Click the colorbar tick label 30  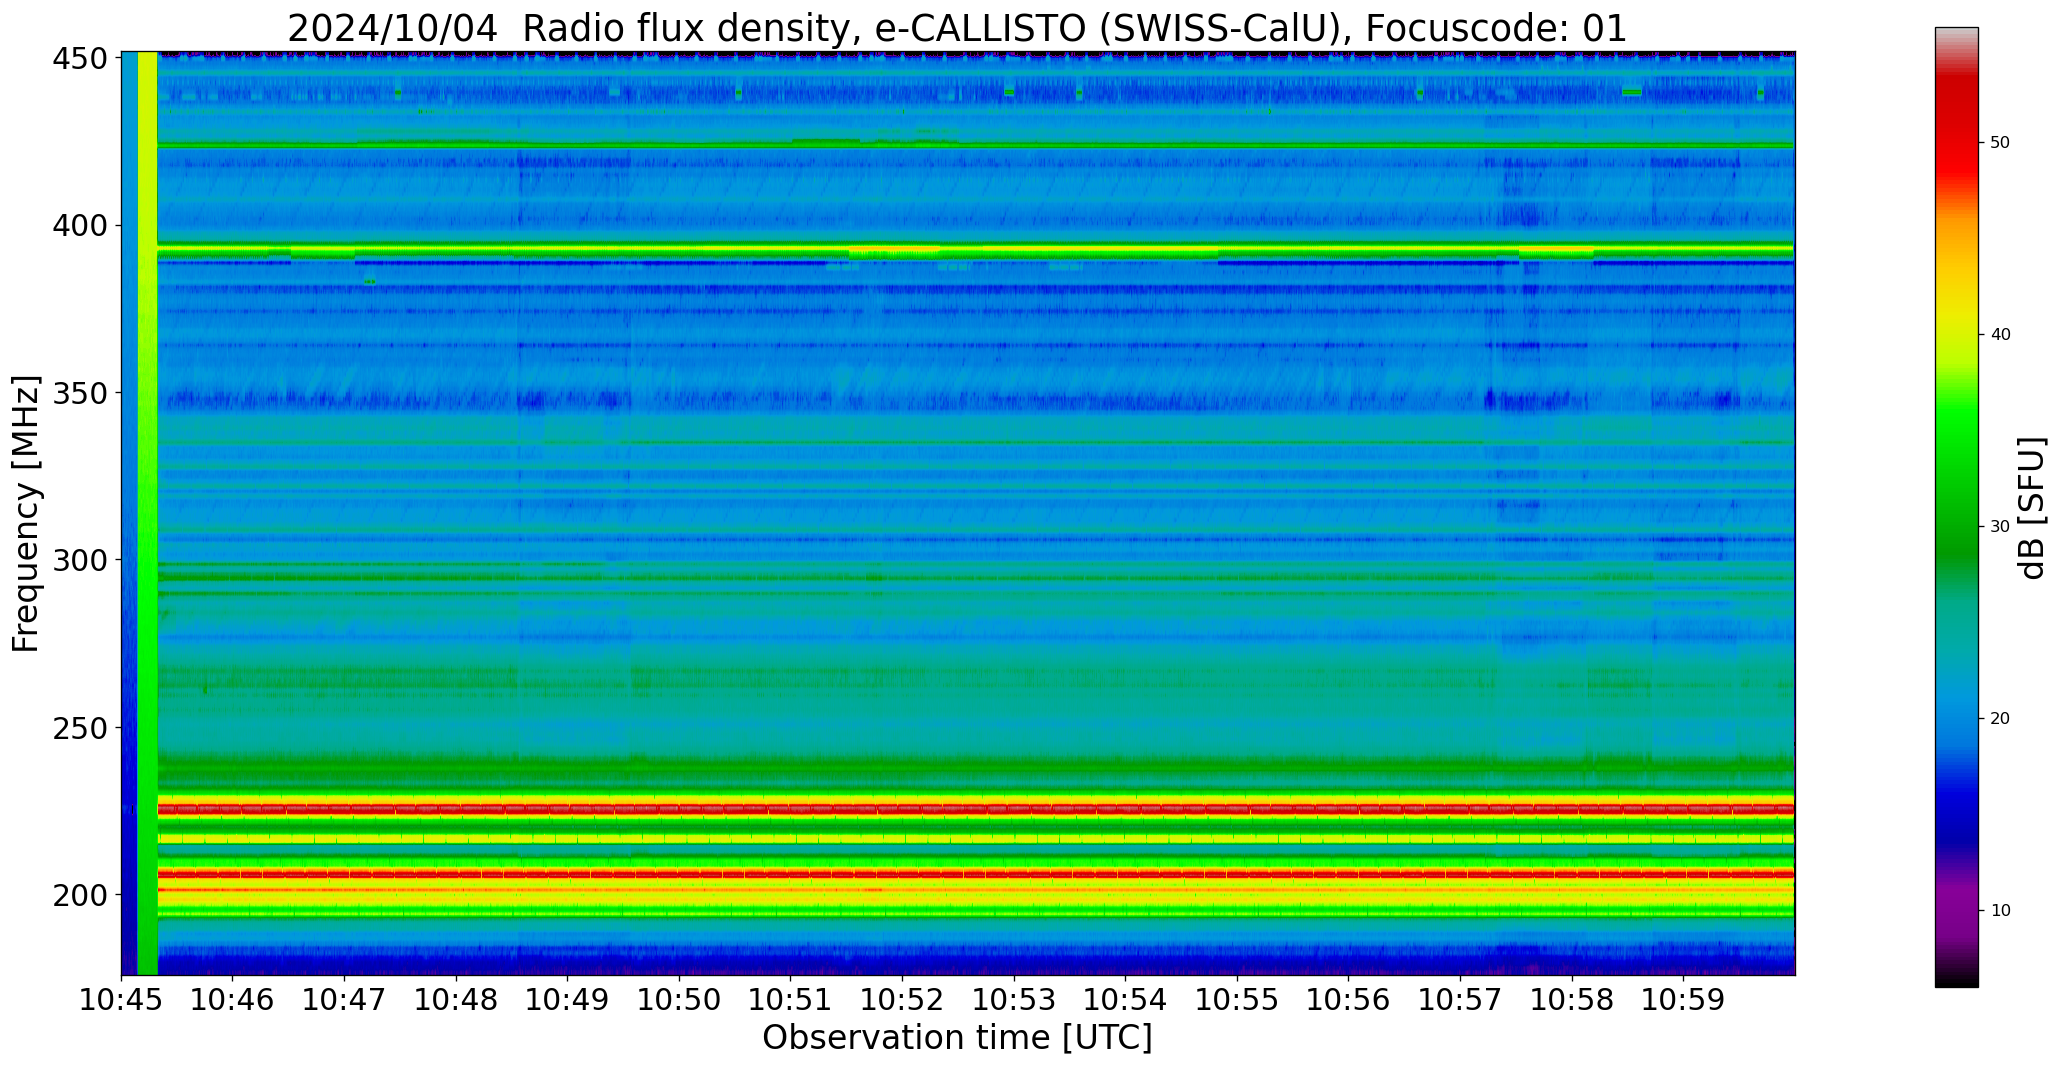(2000, 527)
